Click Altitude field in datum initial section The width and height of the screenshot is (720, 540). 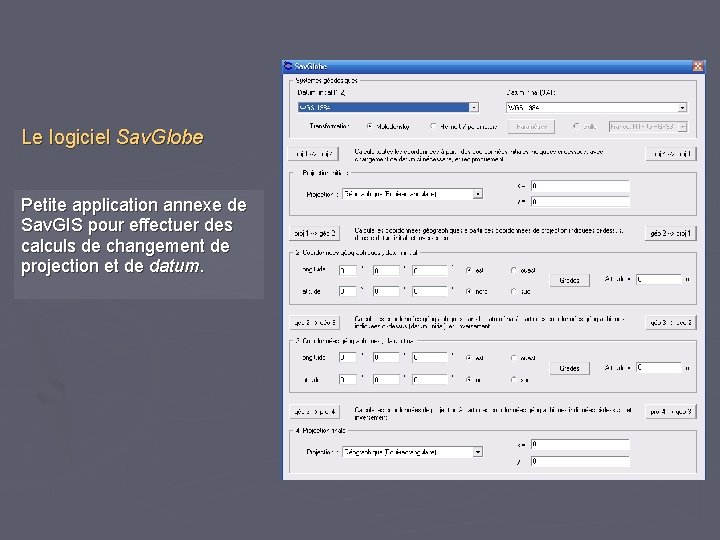tap(659, 279)
